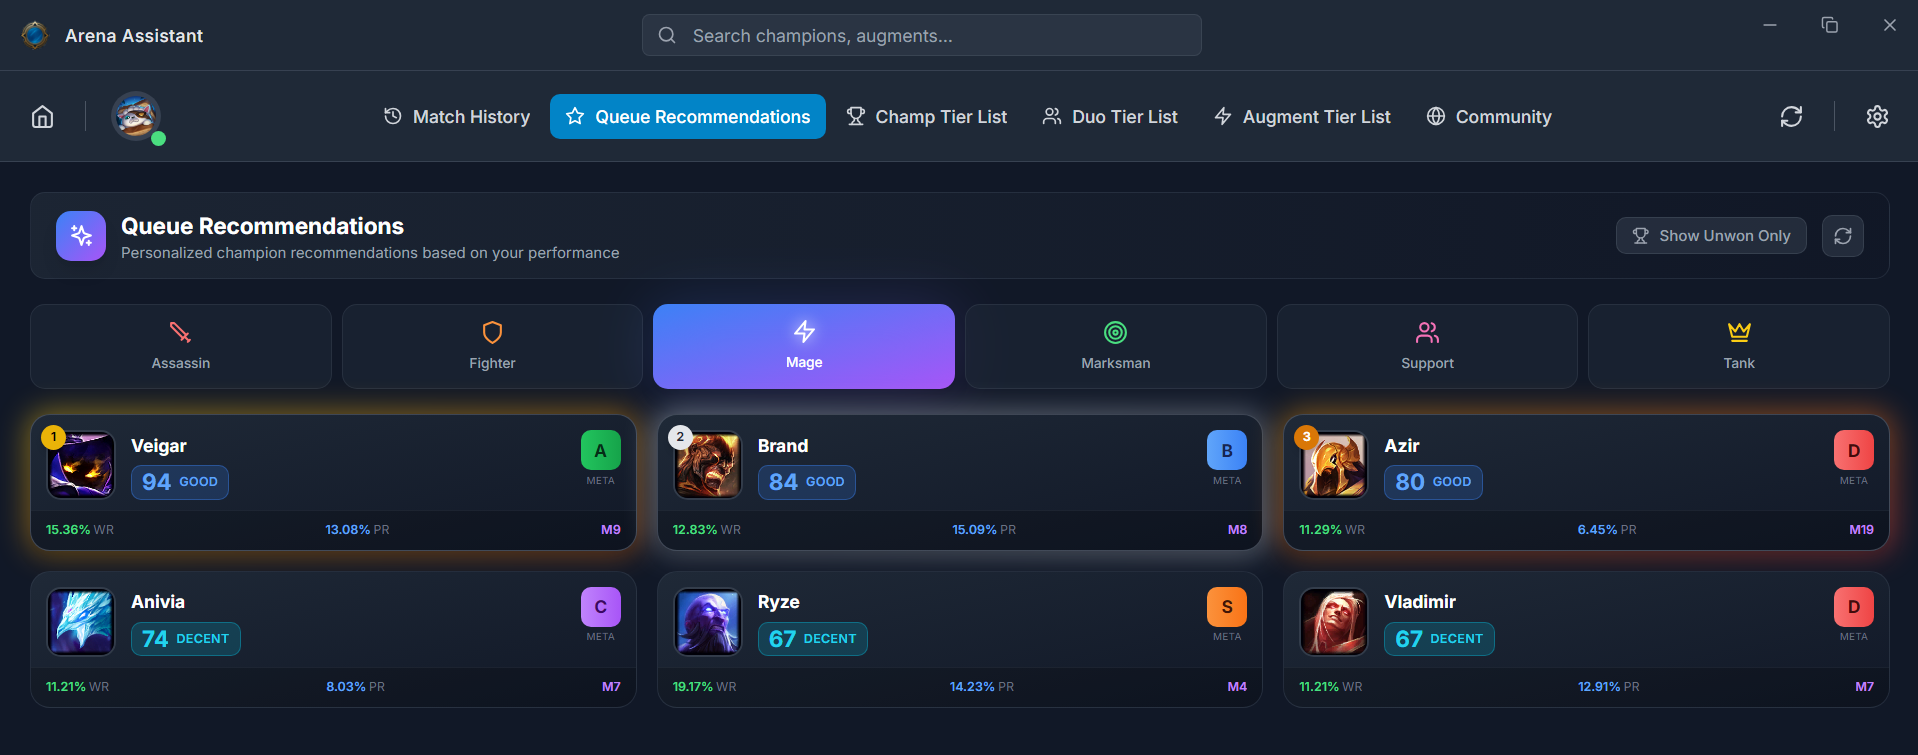Click Azir's D meta tier badge

[1853, 450]
